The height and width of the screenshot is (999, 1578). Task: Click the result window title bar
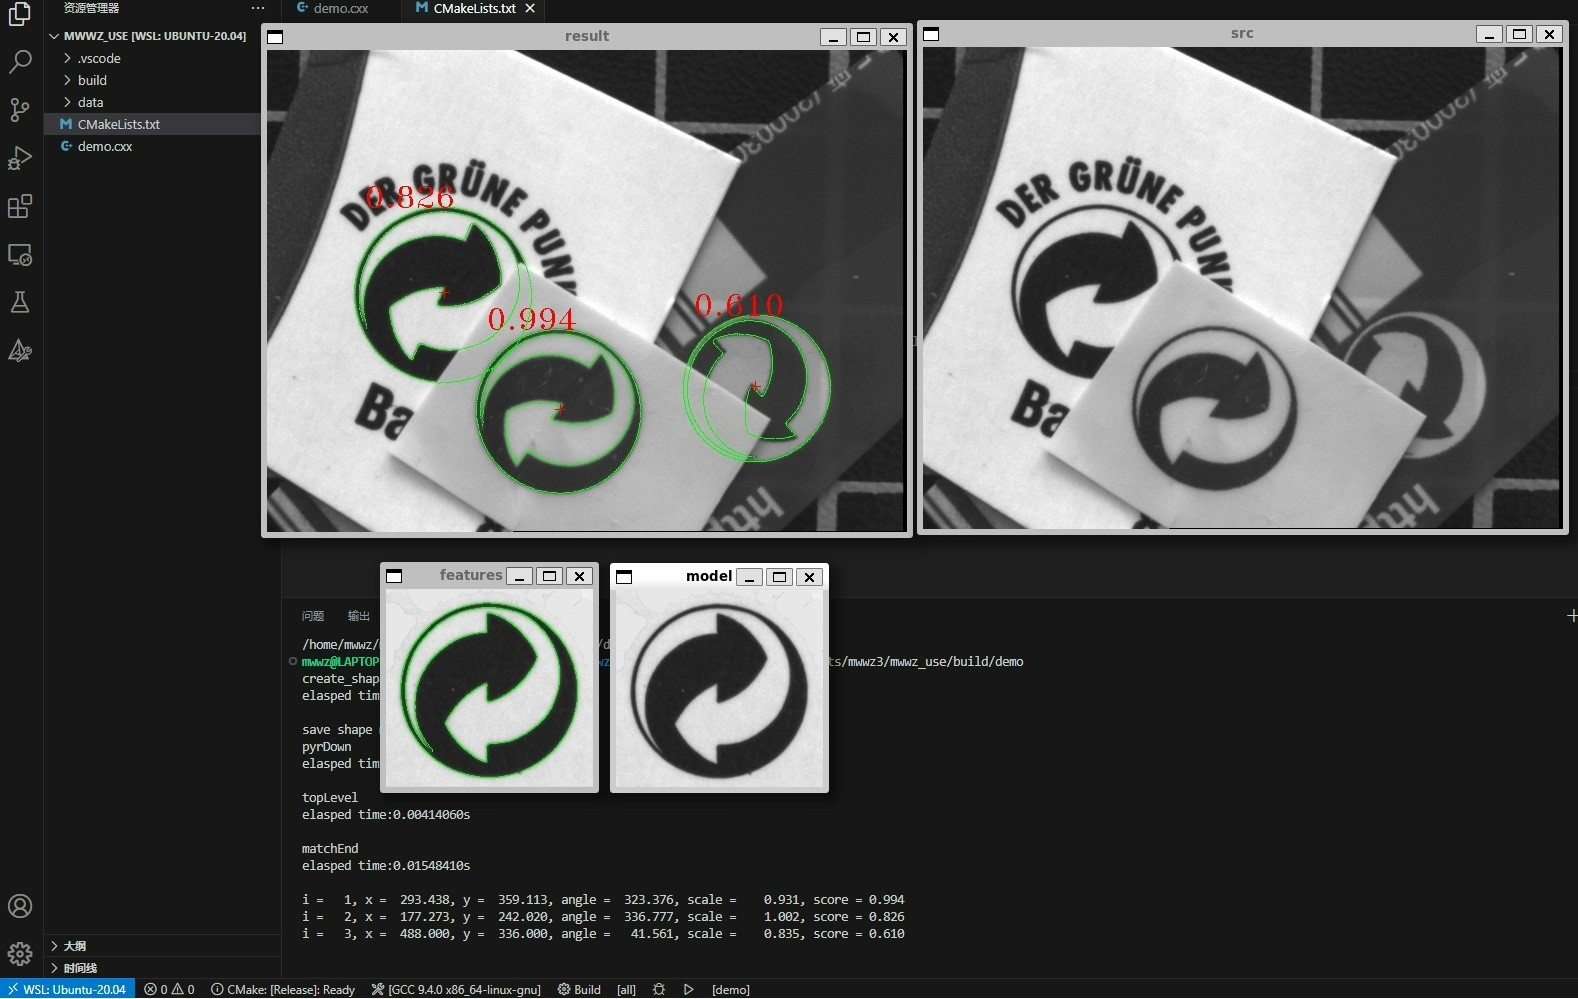point(587,36)
